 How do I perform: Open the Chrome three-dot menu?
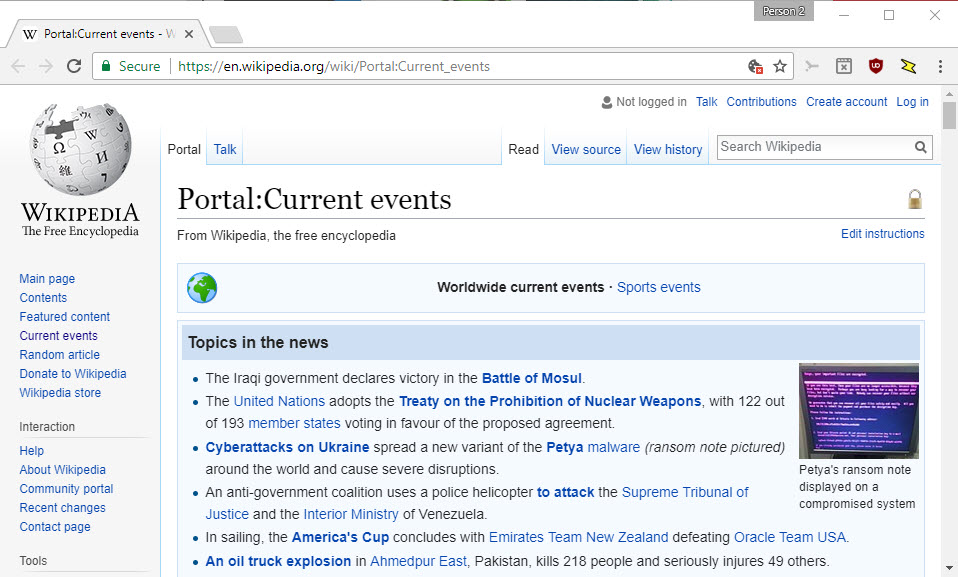pos(940,66)
